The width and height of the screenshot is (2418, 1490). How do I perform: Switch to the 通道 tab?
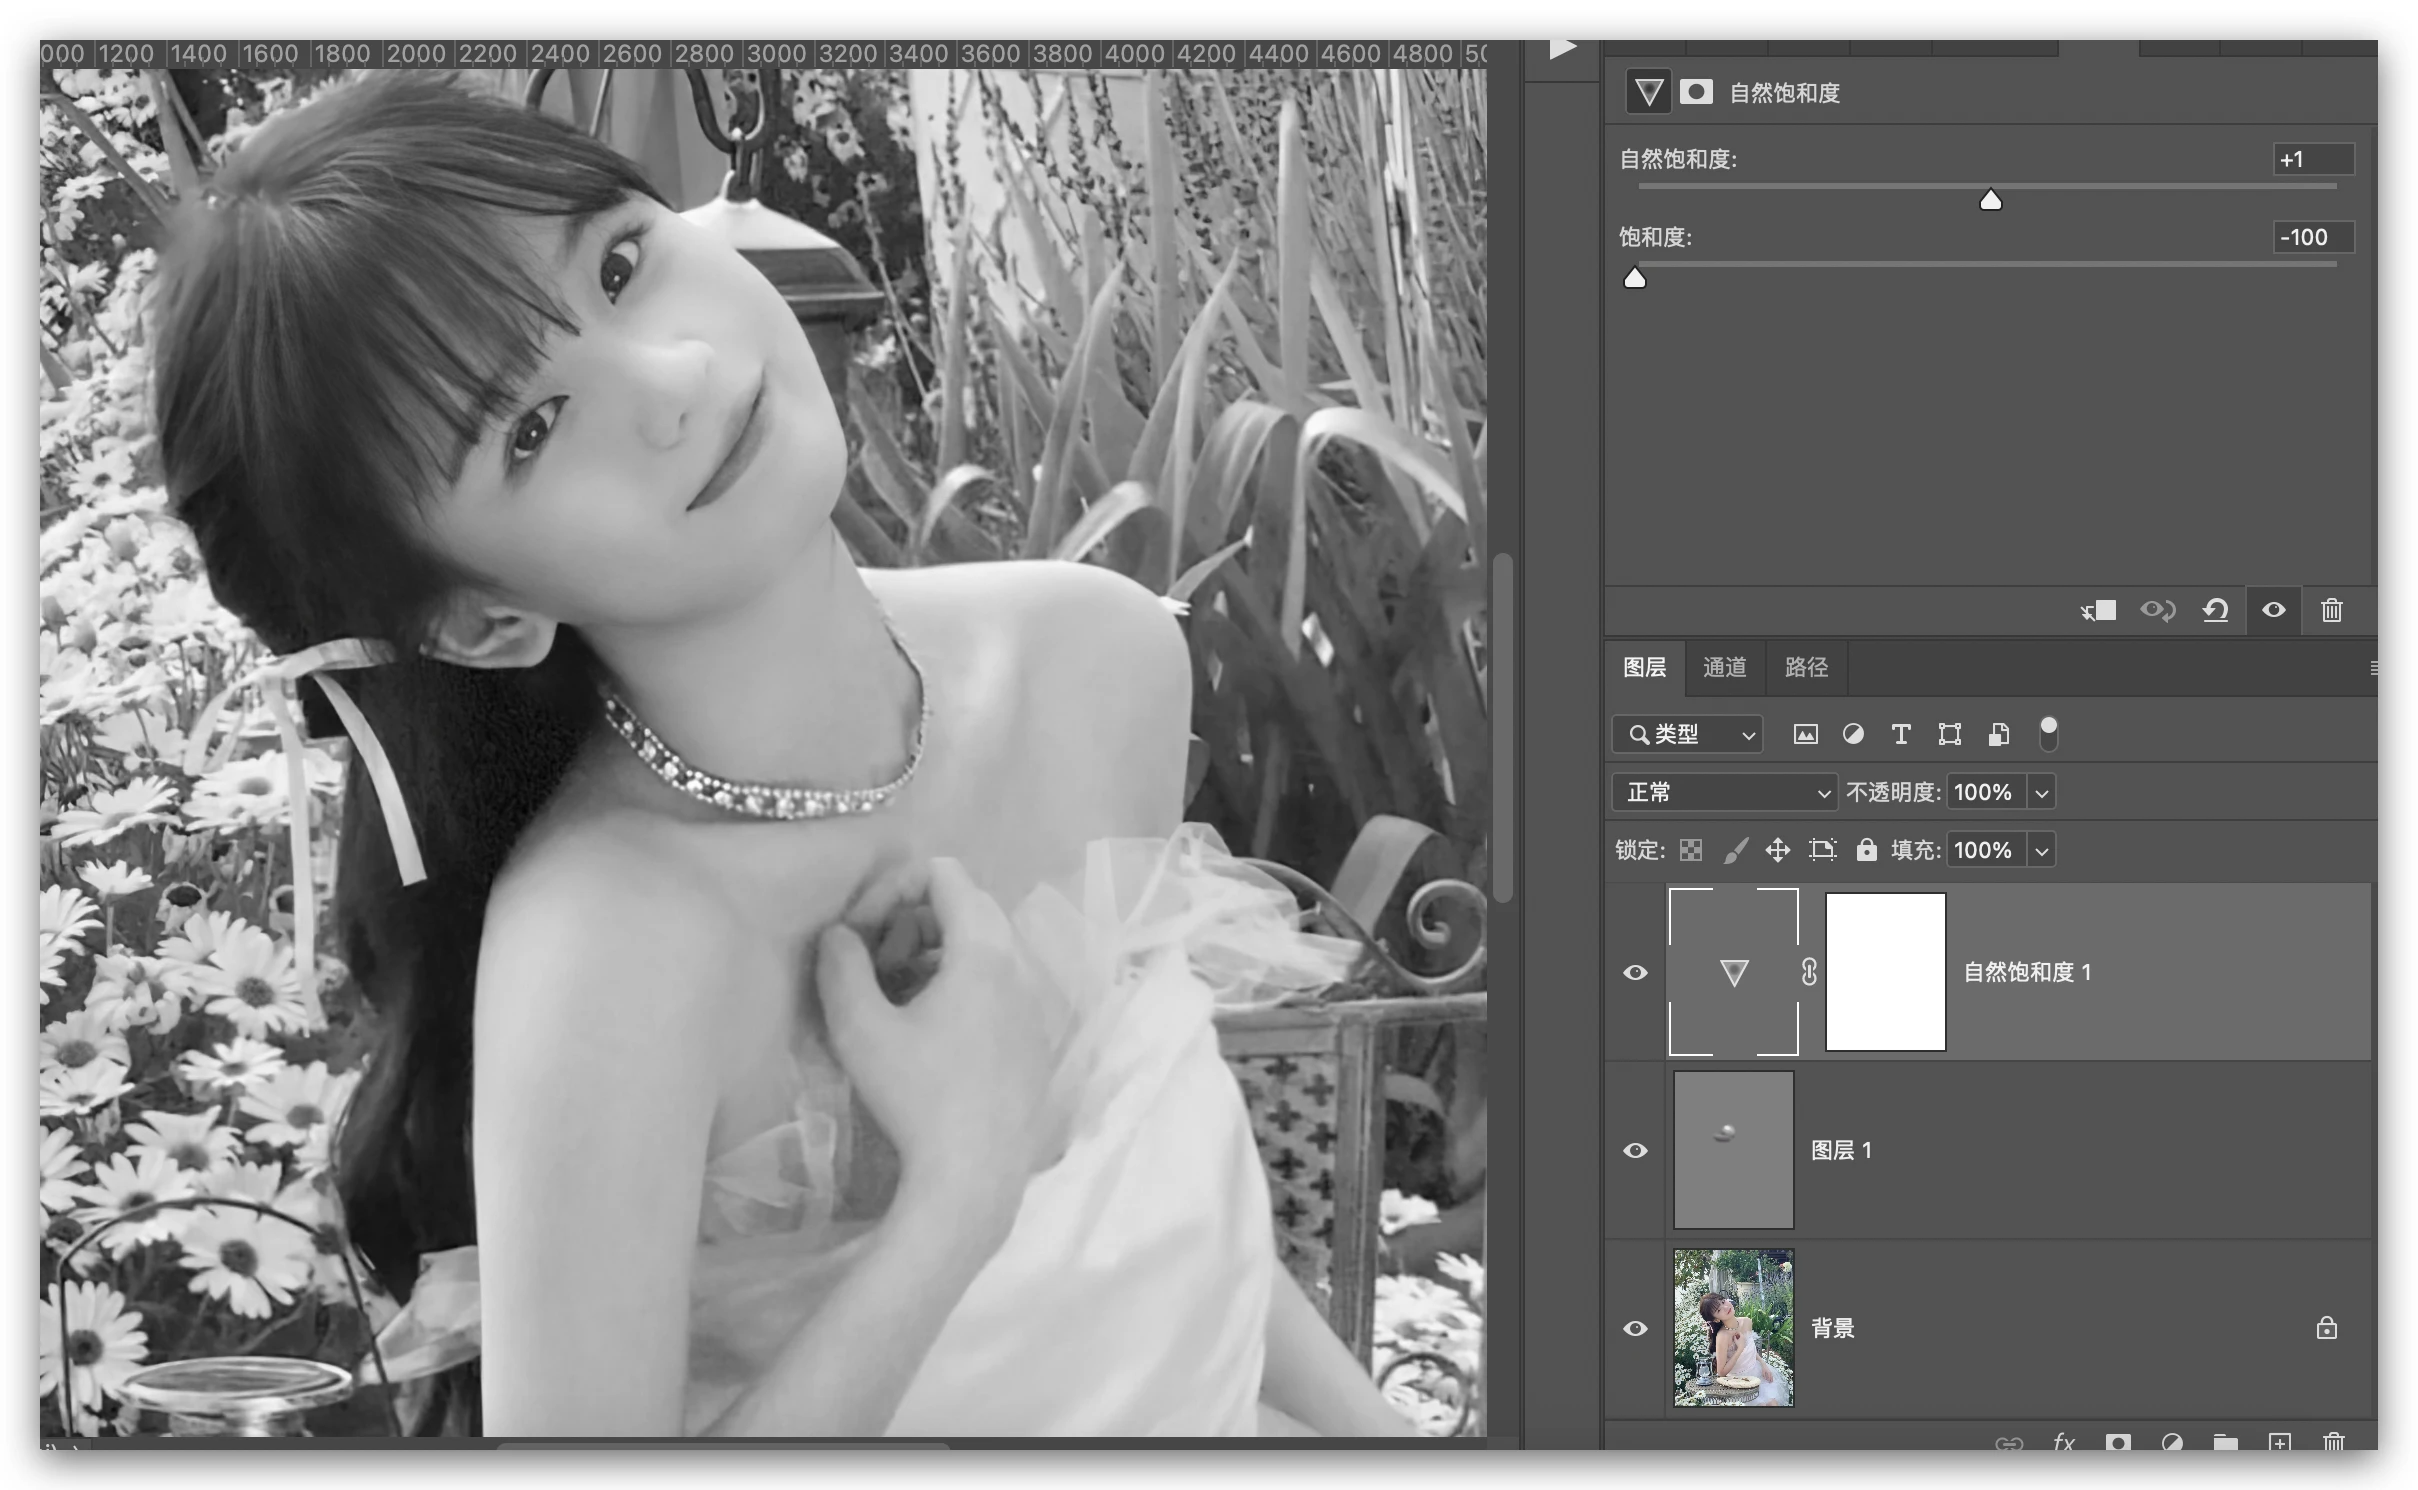1724,667
